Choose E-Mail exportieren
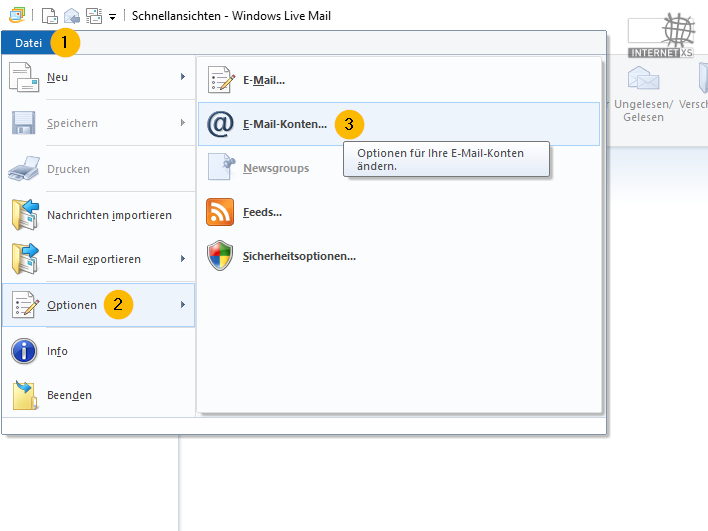The image size is (708, 531). pos(98,259)
